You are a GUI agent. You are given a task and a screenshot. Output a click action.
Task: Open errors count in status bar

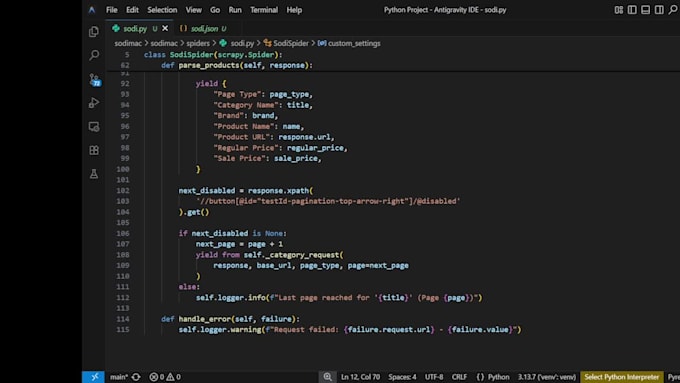click(x=157, y=377)
